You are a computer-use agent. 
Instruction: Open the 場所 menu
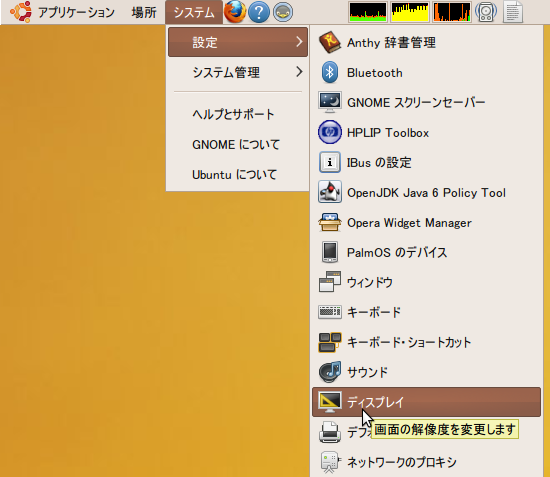coord(144,12)
